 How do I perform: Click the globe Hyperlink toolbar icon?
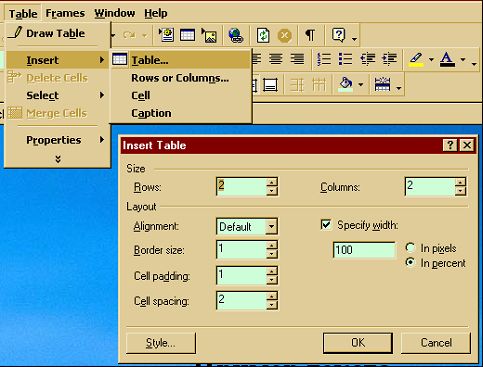click(x=236, y=35)
